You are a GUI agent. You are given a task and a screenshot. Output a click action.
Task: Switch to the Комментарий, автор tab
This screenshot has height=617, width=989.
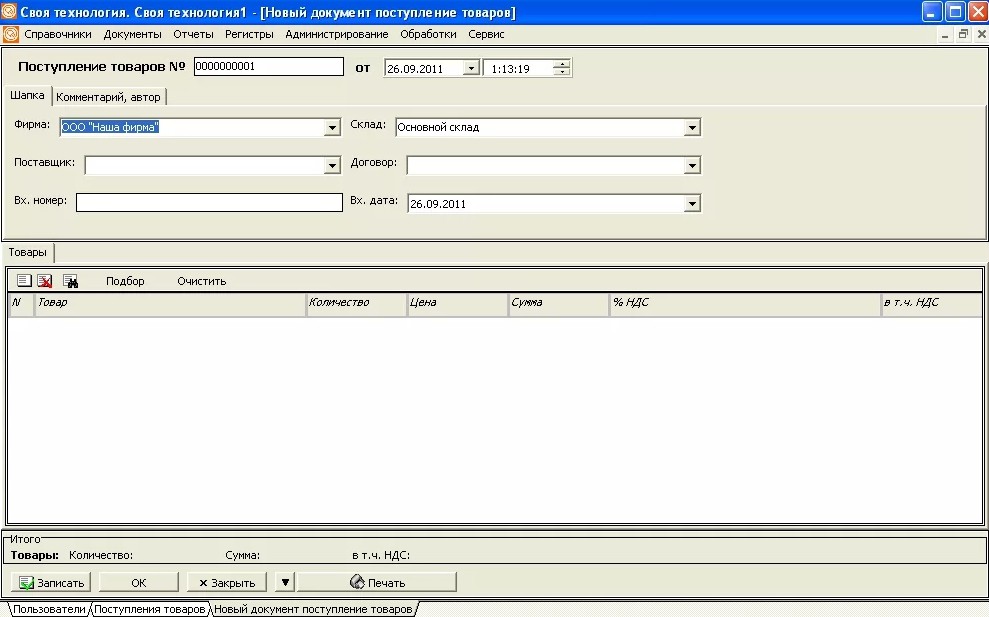110,97
